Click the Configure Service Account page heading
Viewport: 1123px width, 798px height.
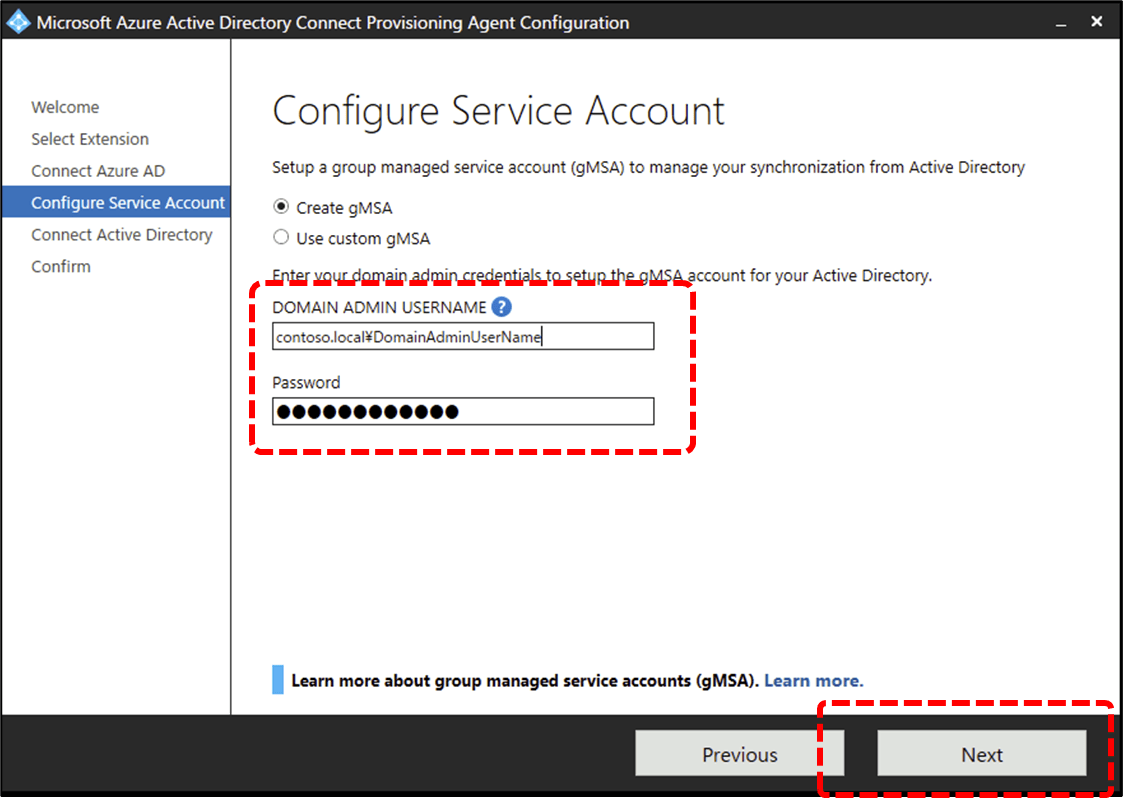498,112
